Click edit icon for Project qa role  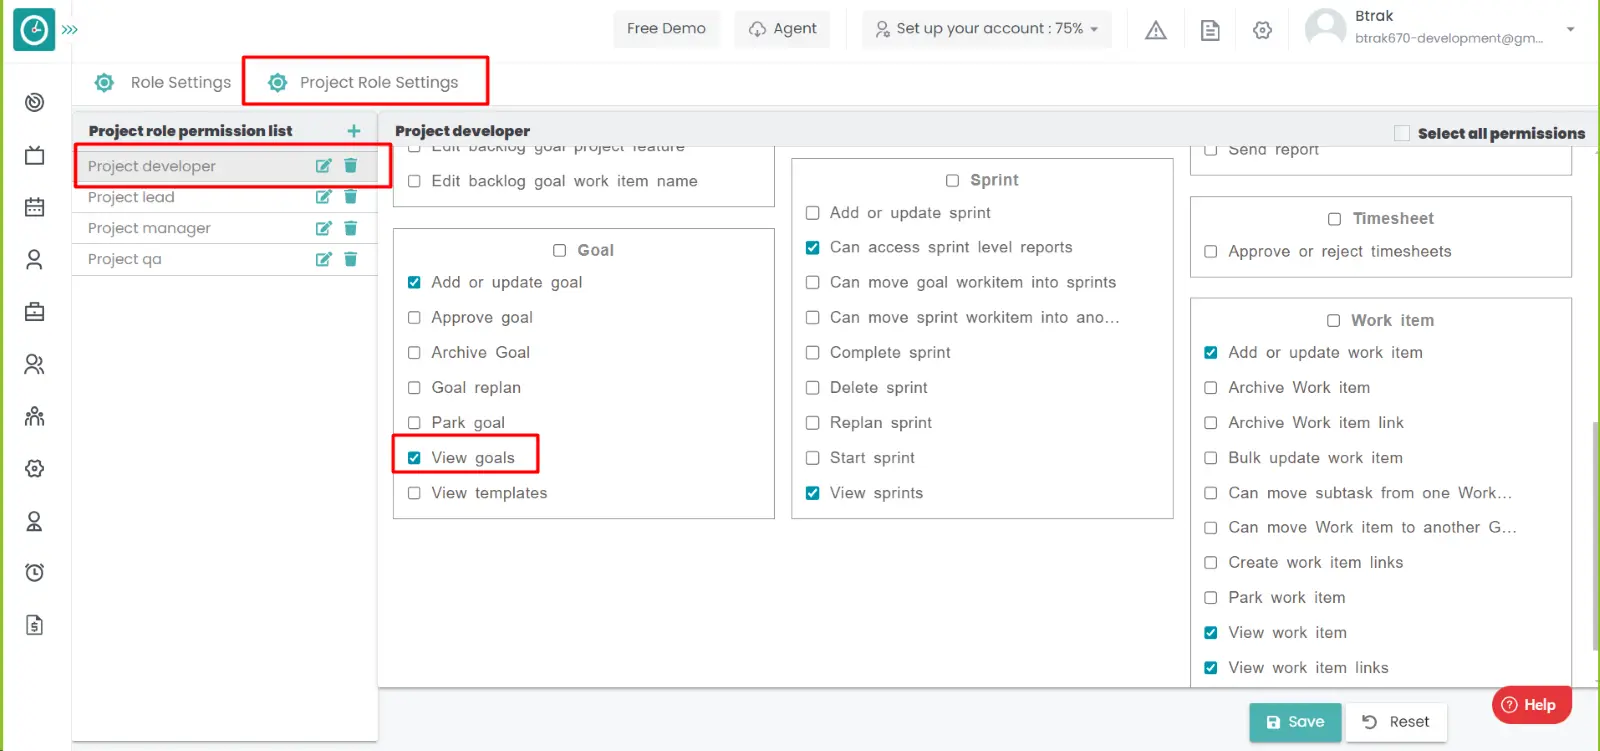coord(323,259)
